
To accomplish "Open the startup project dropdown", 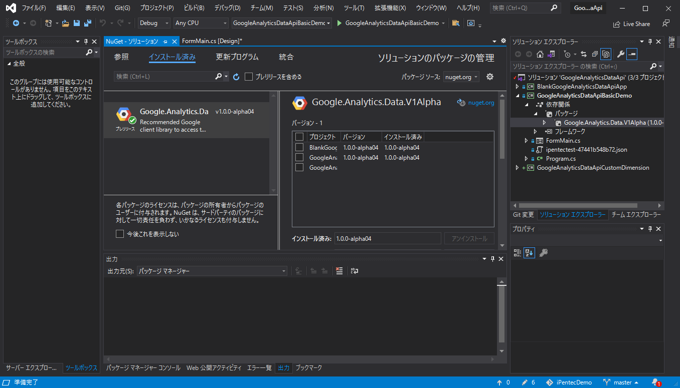I will 281,23.
